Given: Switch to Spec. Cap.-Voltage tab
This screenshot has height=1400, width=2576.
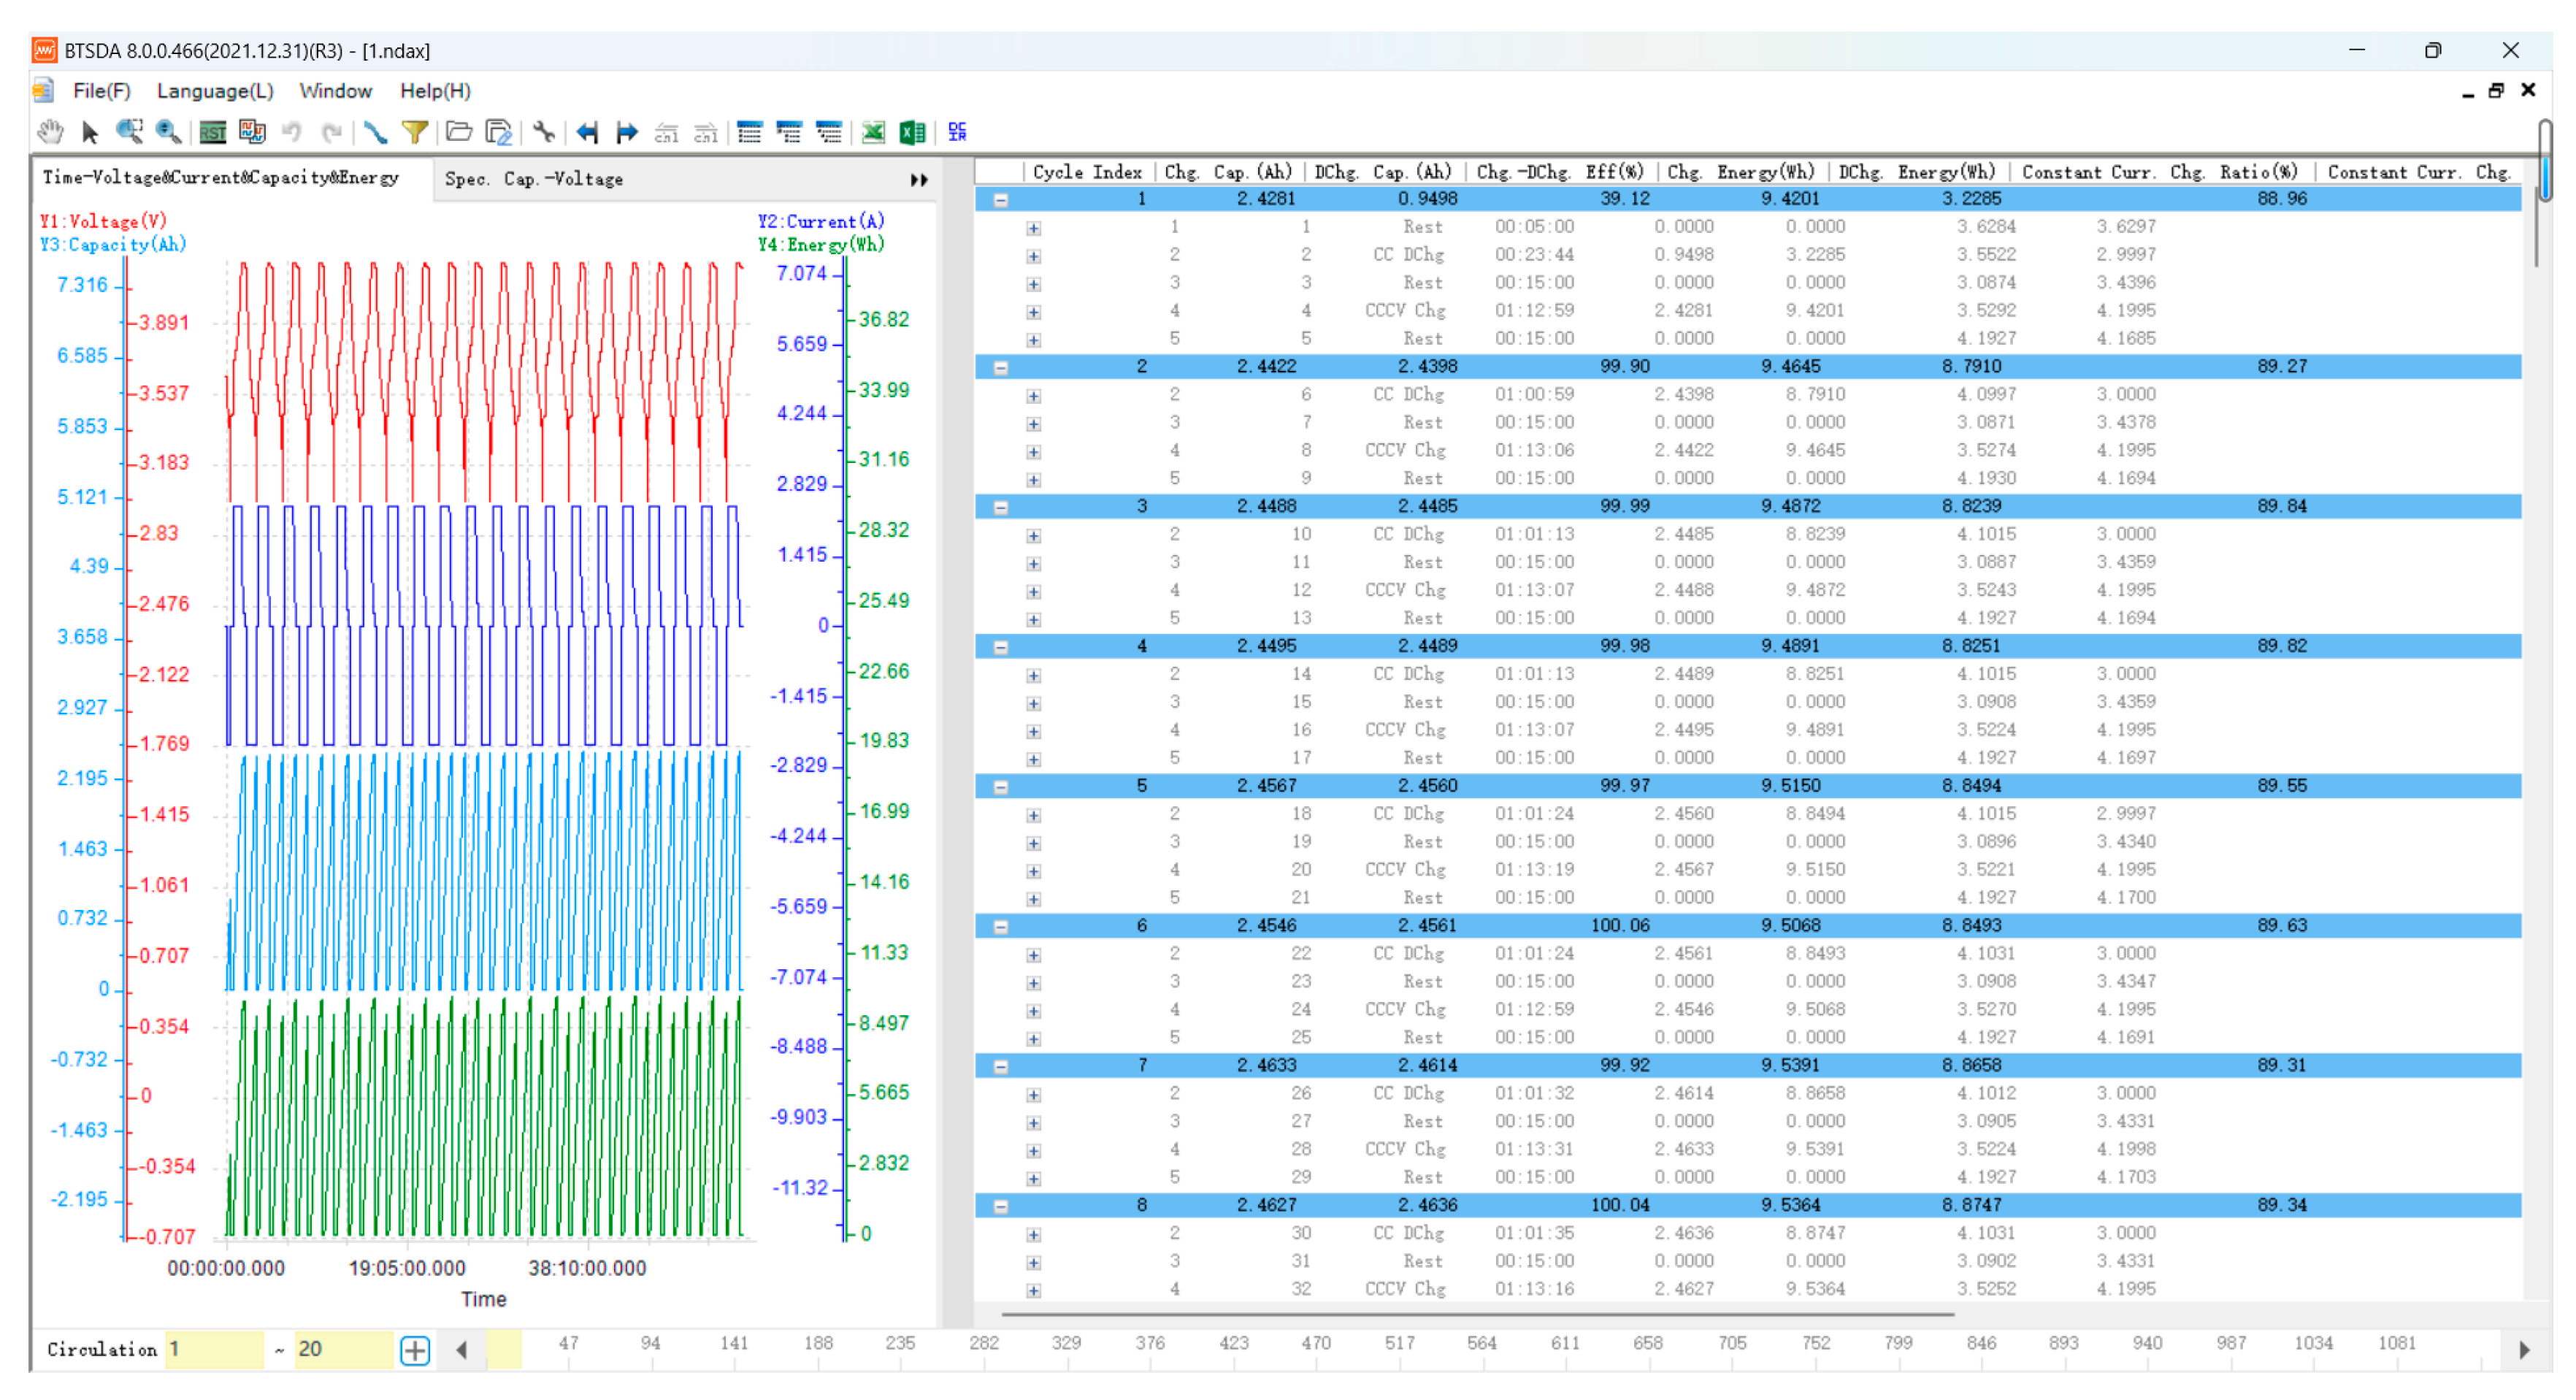Looking at the screenshot, I should tap(533, 179).
